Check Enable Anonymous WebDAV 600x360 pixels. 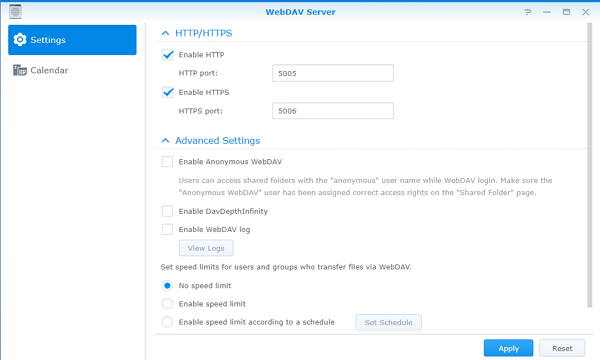pyautogui.click(x=167, y=161)
